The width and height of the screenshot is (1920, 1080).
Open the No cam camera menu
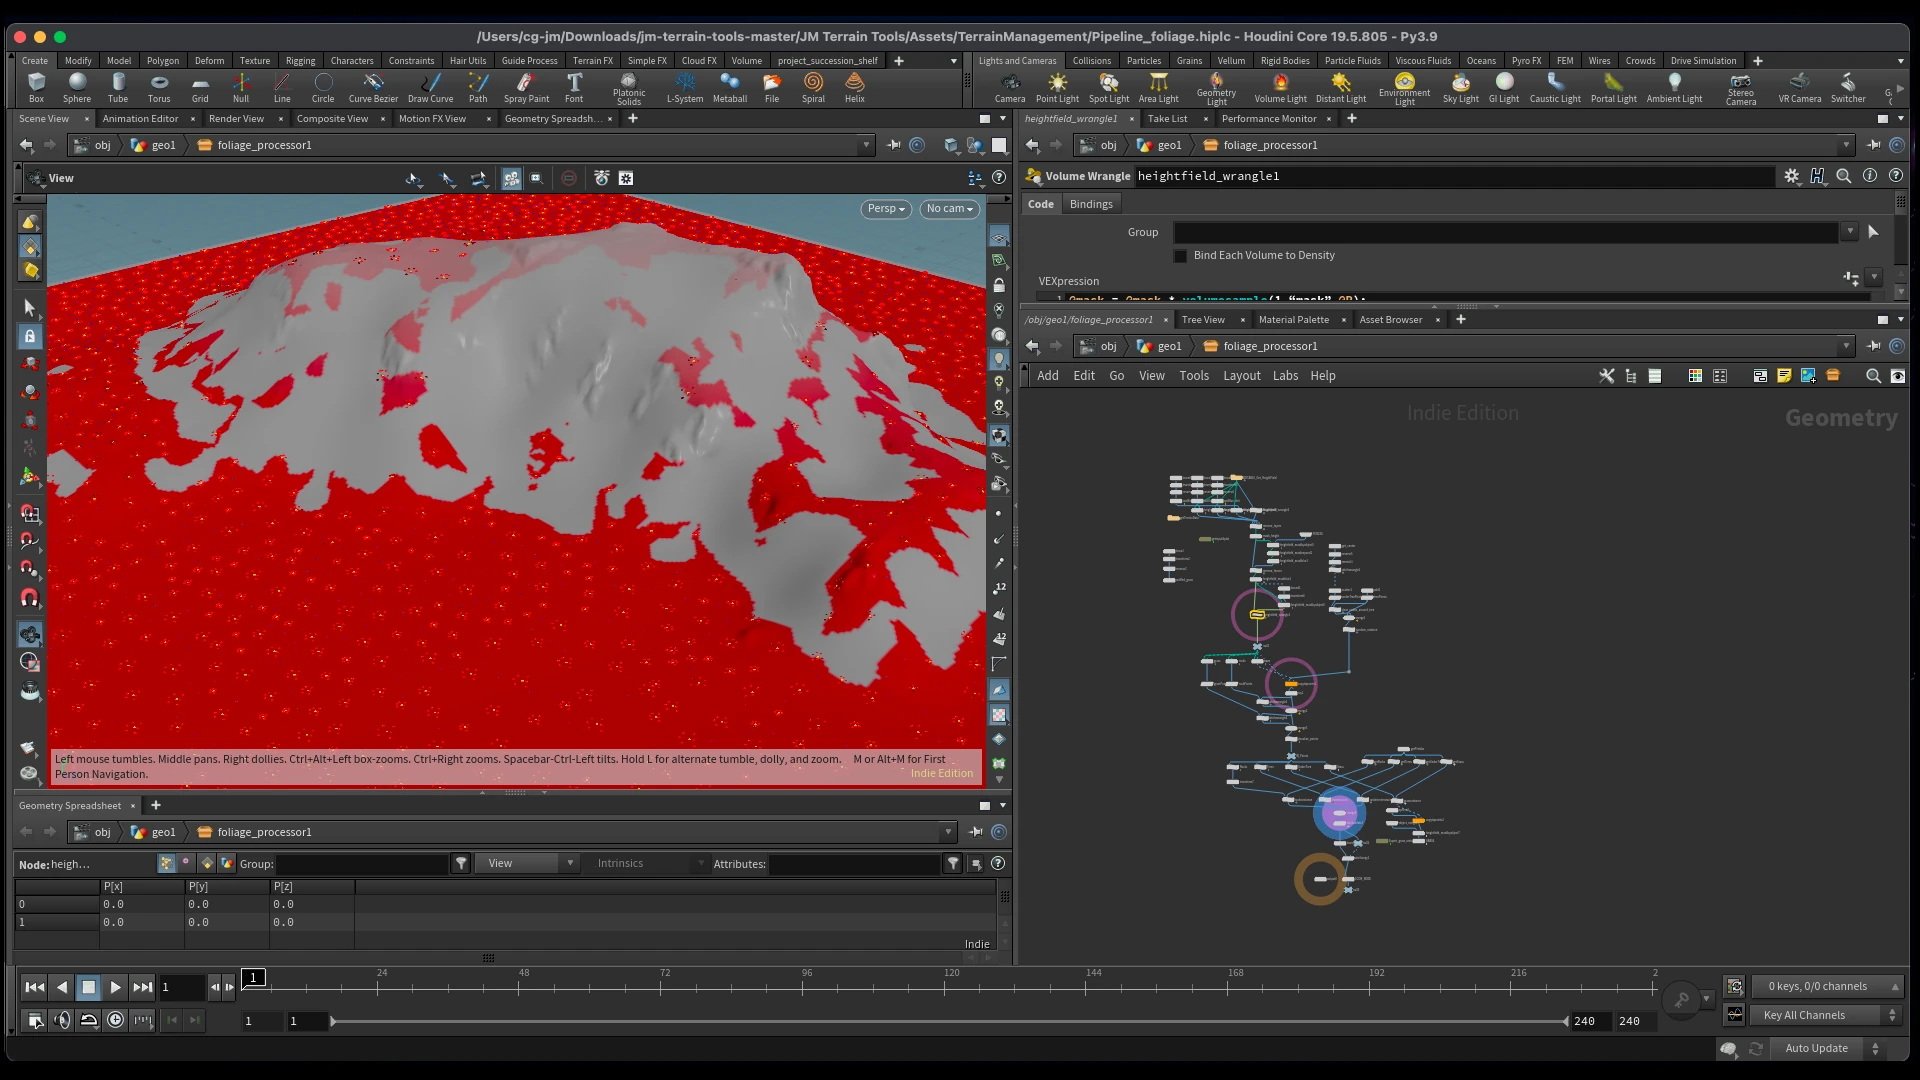[x=949, y=209]
